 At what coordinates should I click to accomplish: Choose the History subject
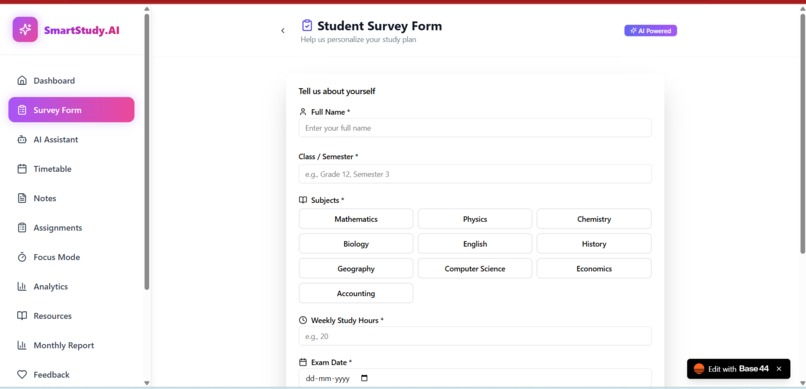coord(594,244)
